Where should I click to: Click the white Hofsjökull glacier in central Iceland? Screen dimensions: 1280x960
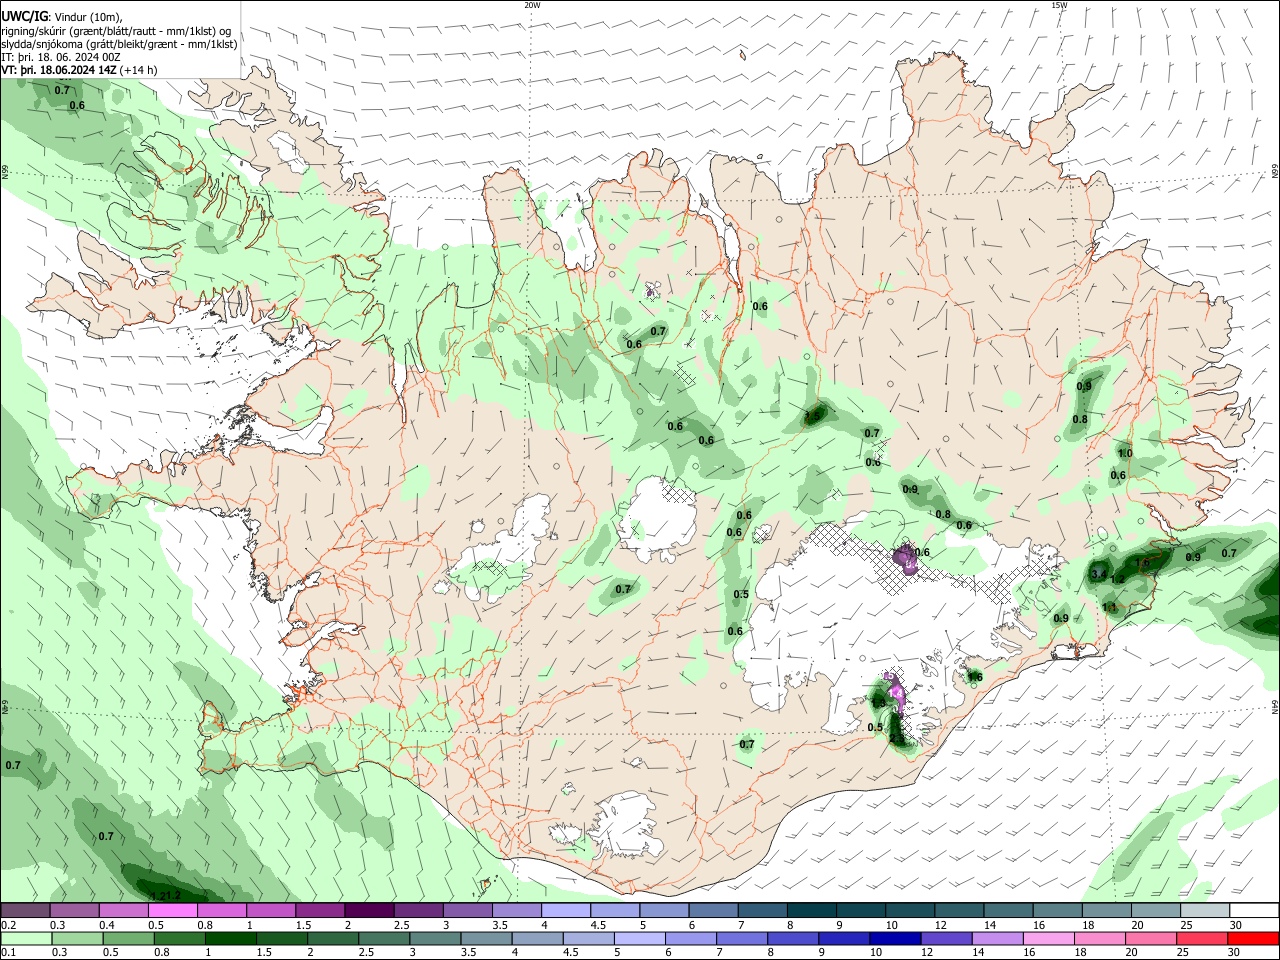(x=657, y=518)
